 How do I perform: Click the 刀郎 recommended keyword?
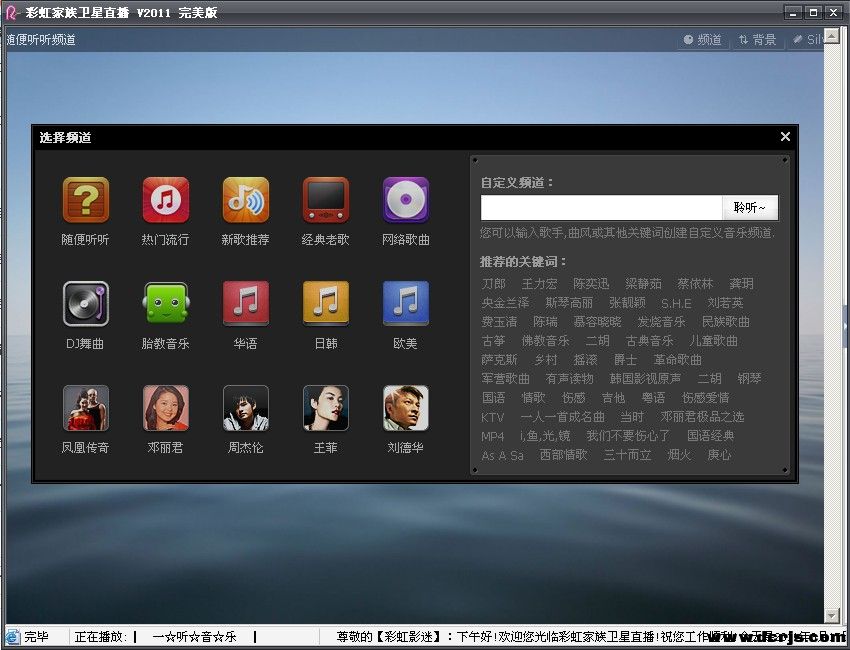[x=494, y=284]
